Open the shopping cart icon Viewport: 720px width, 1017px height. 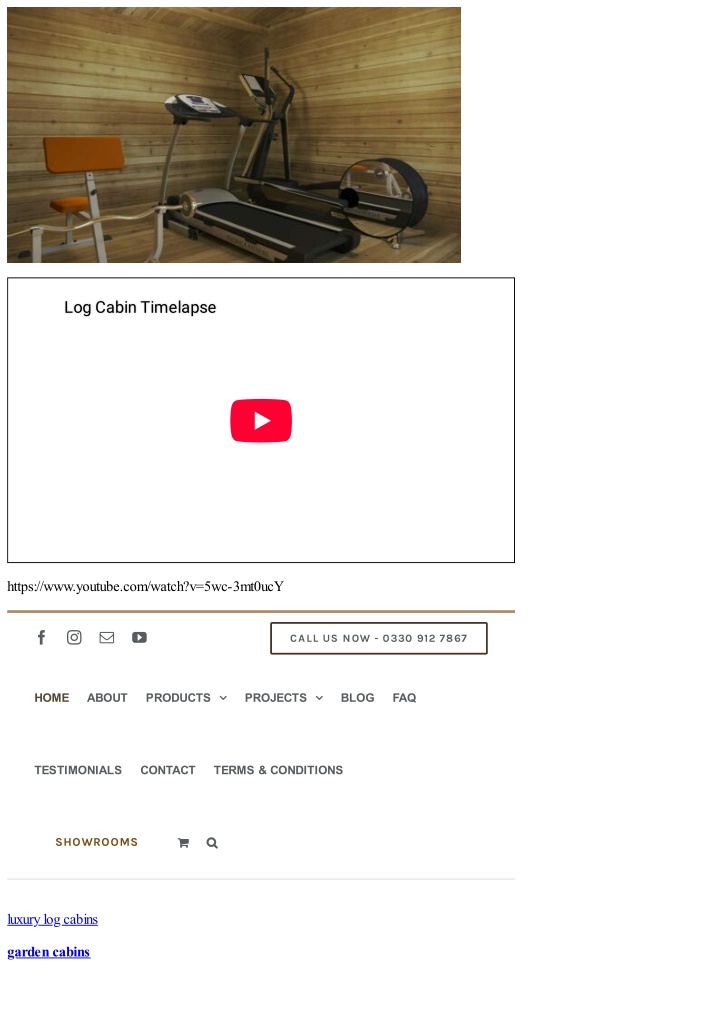pyautogui.click(x=183, y=843)
